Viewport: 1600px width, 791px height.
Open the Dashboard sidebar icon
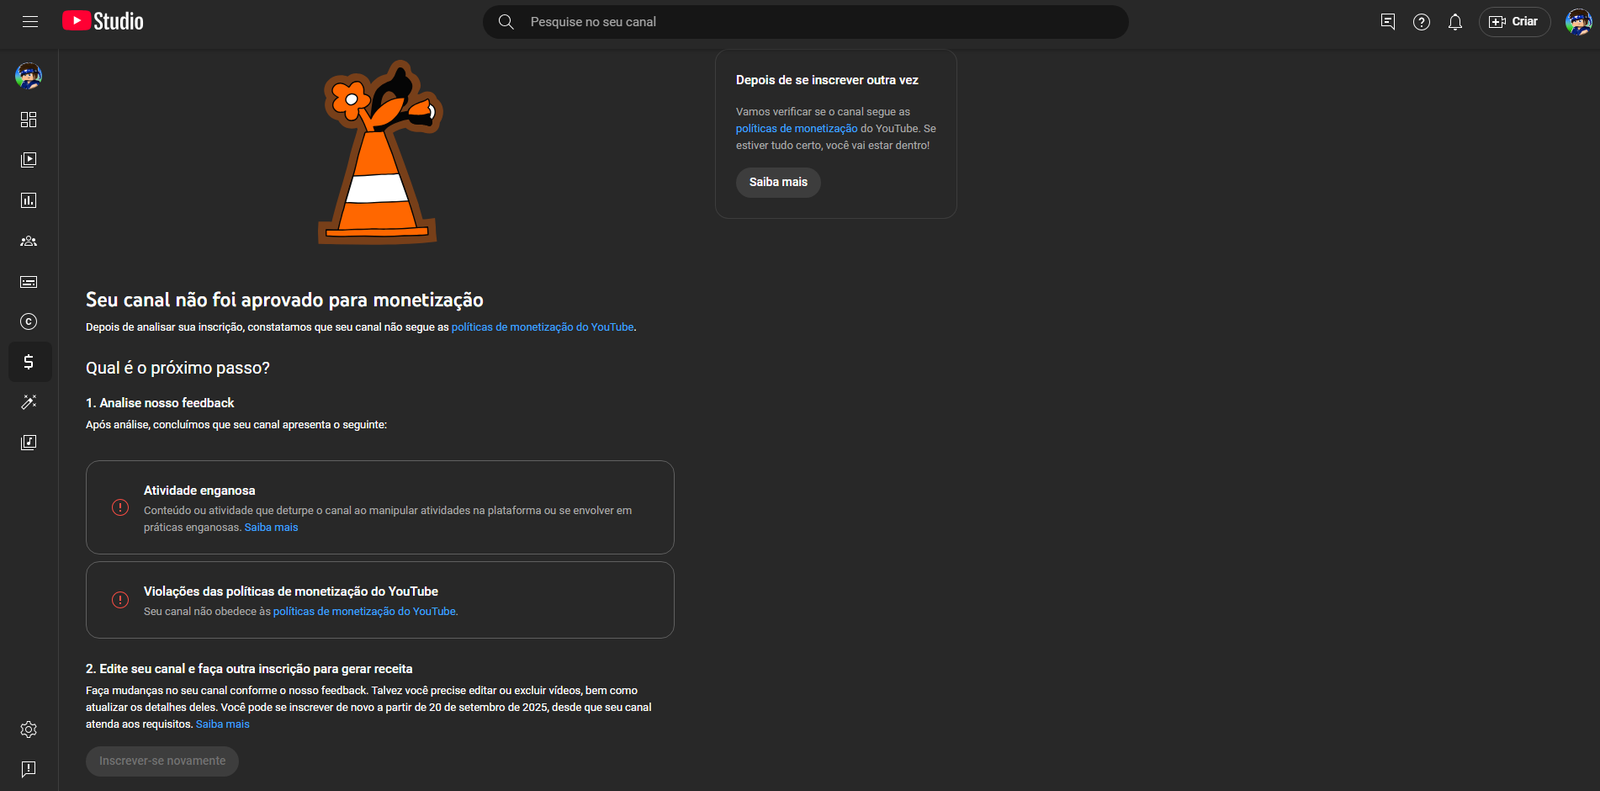pos(29,119)
